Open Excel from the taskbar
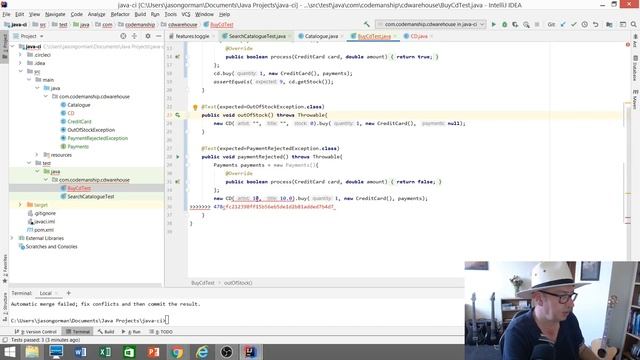This screenshot has width=640, height=360. coord(105,351)
